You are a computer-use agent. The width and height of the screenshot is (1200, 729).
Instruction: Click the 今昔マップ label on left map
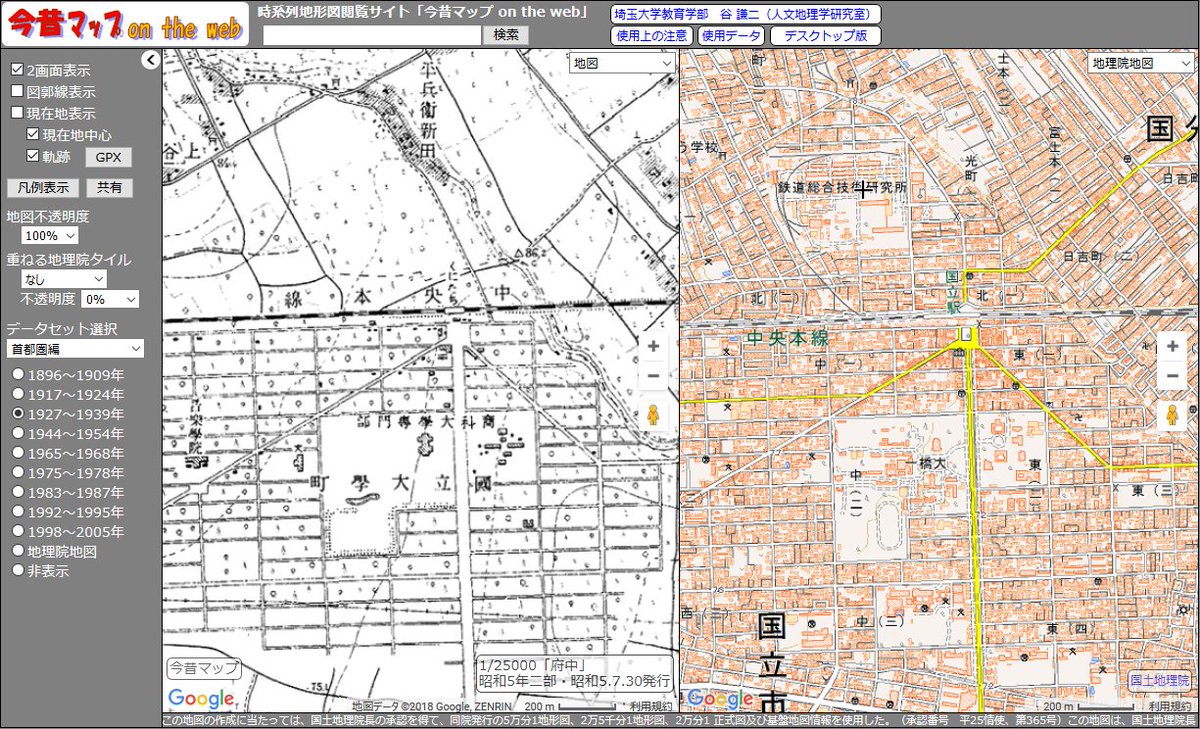point(204,668)
